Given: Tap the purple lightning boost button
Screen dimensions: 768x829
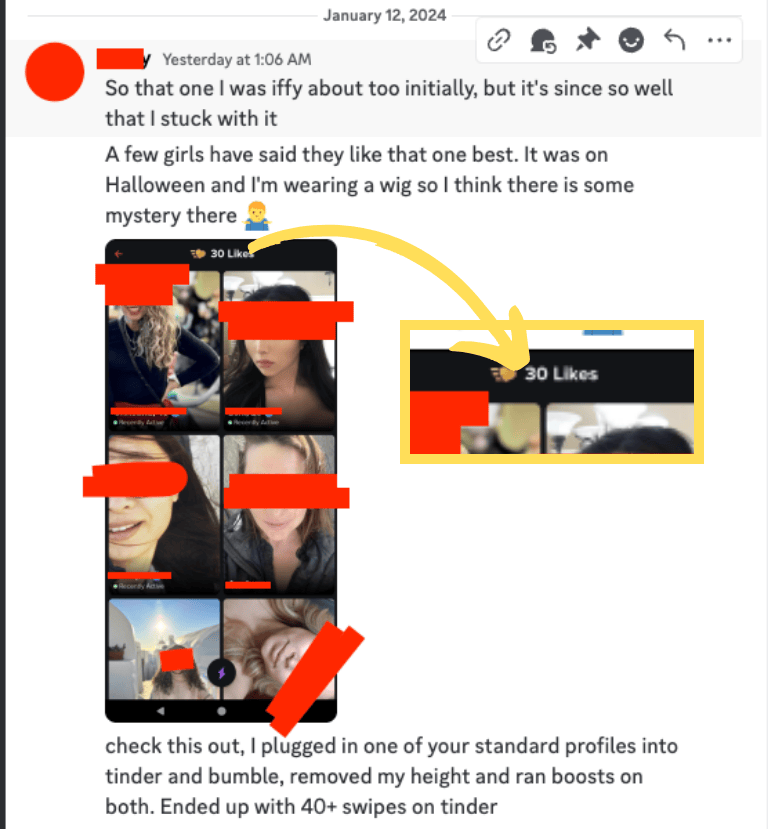Looking at the screenshot, I should coord(221,673).
